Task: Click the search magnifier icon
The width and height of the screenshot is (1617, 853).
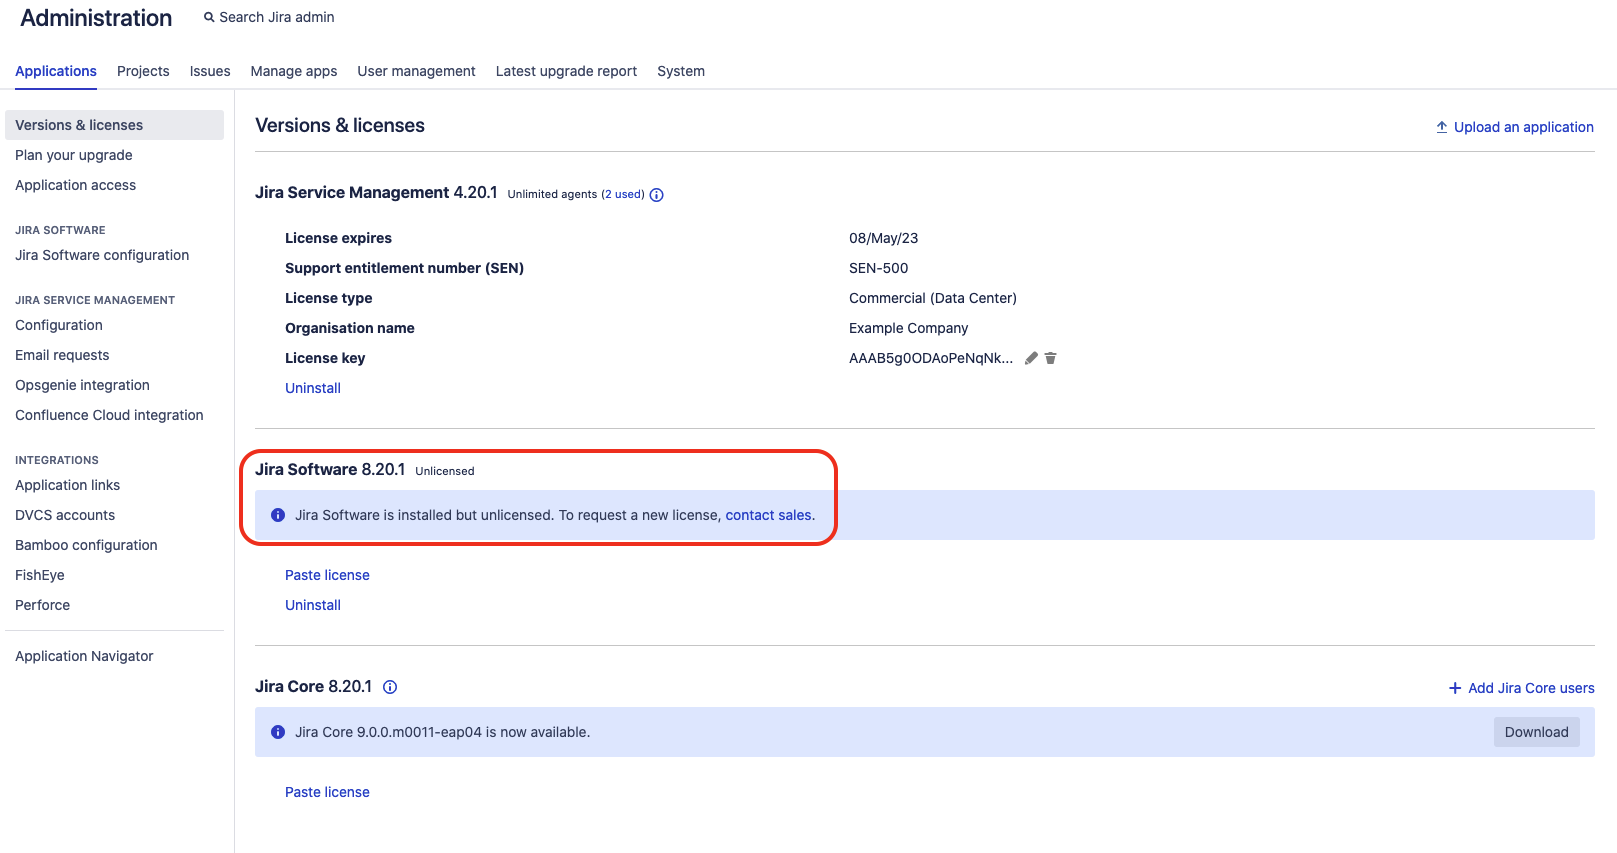Action: click(209, 17)
